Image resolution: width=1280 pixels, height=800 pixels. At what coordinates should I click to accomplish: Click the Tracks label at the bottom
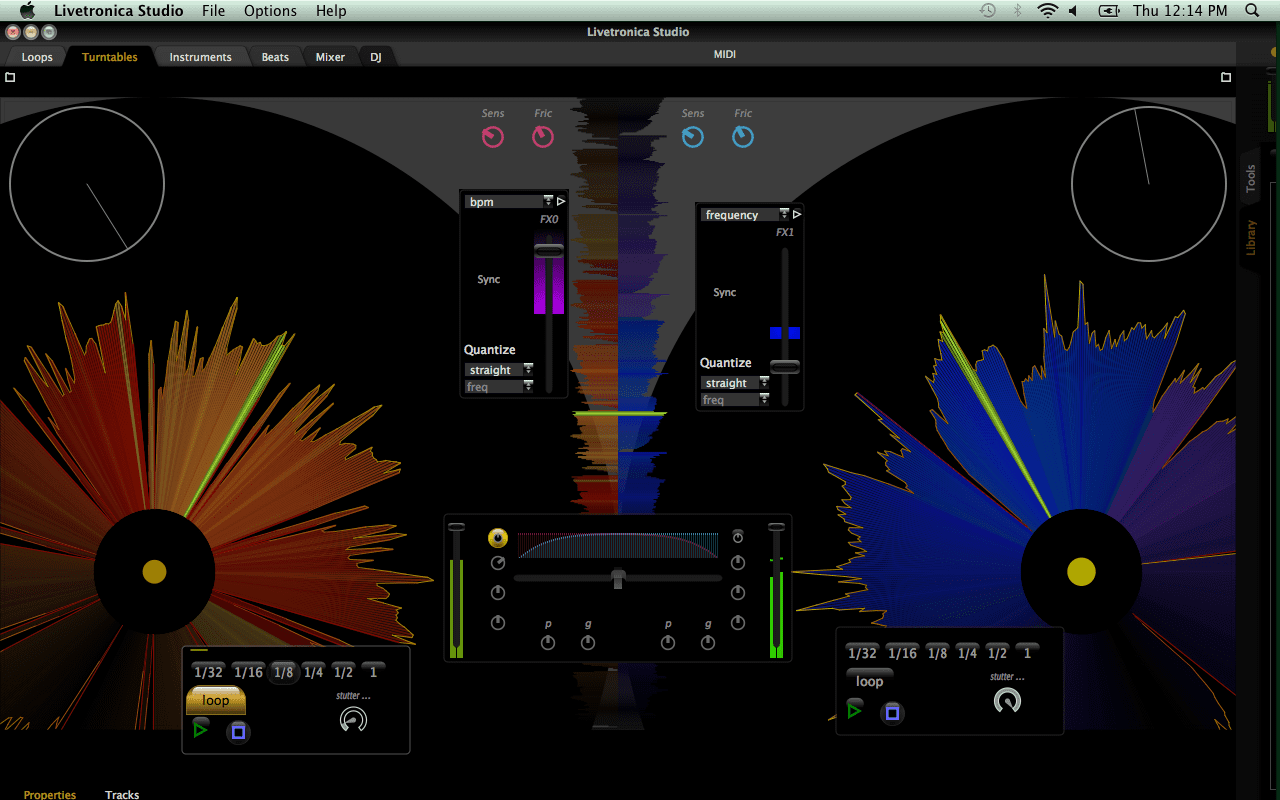coord(122,794)
